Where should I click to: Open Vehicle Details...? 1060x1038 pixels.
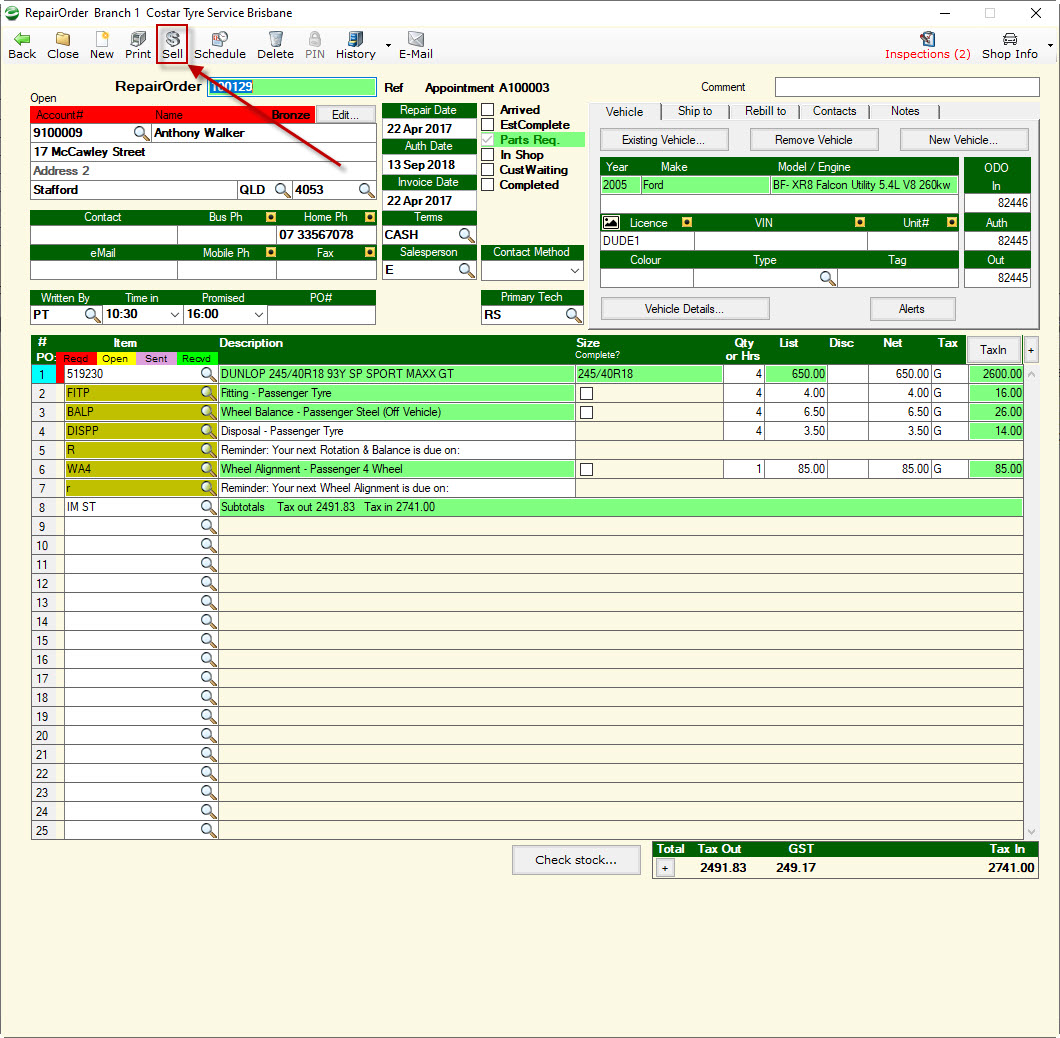(x=684, y=309)
